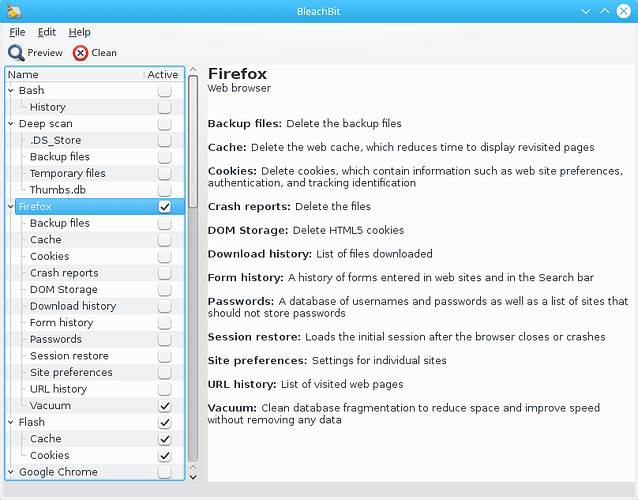This screenshot has height=500, width=638.
Task: Enable the Firefox Cookies checkbox
Action: click(x=164, y=257)
